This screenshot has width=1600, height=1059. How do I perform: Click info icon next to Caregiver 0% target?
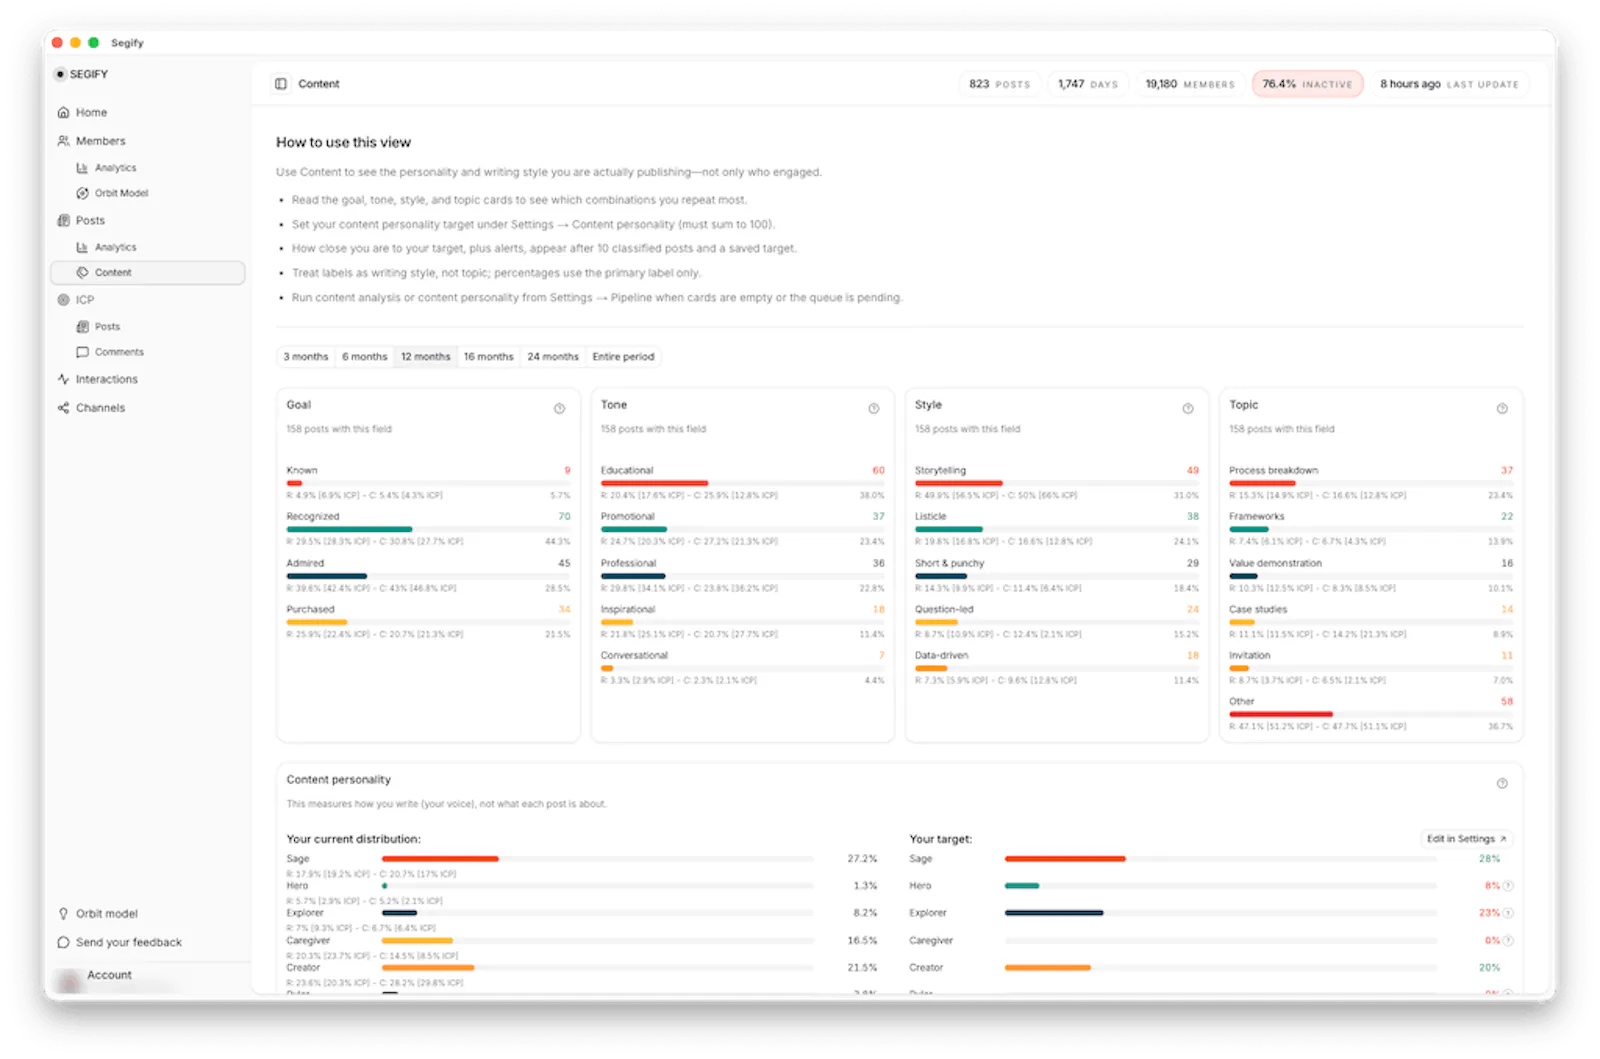pos(1508,940)
